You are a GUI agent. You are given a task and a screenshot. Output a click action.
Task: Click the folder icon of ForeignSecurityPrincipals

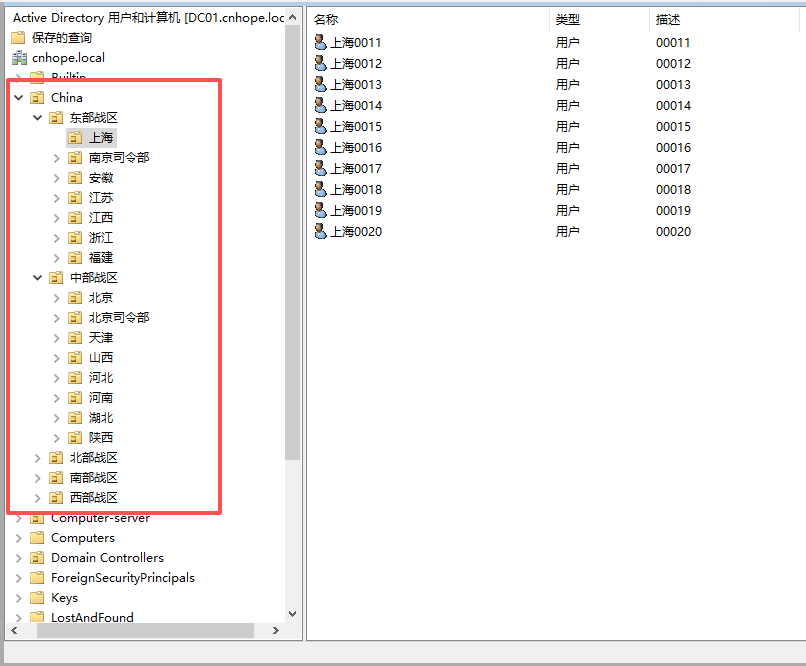(37, 578)
